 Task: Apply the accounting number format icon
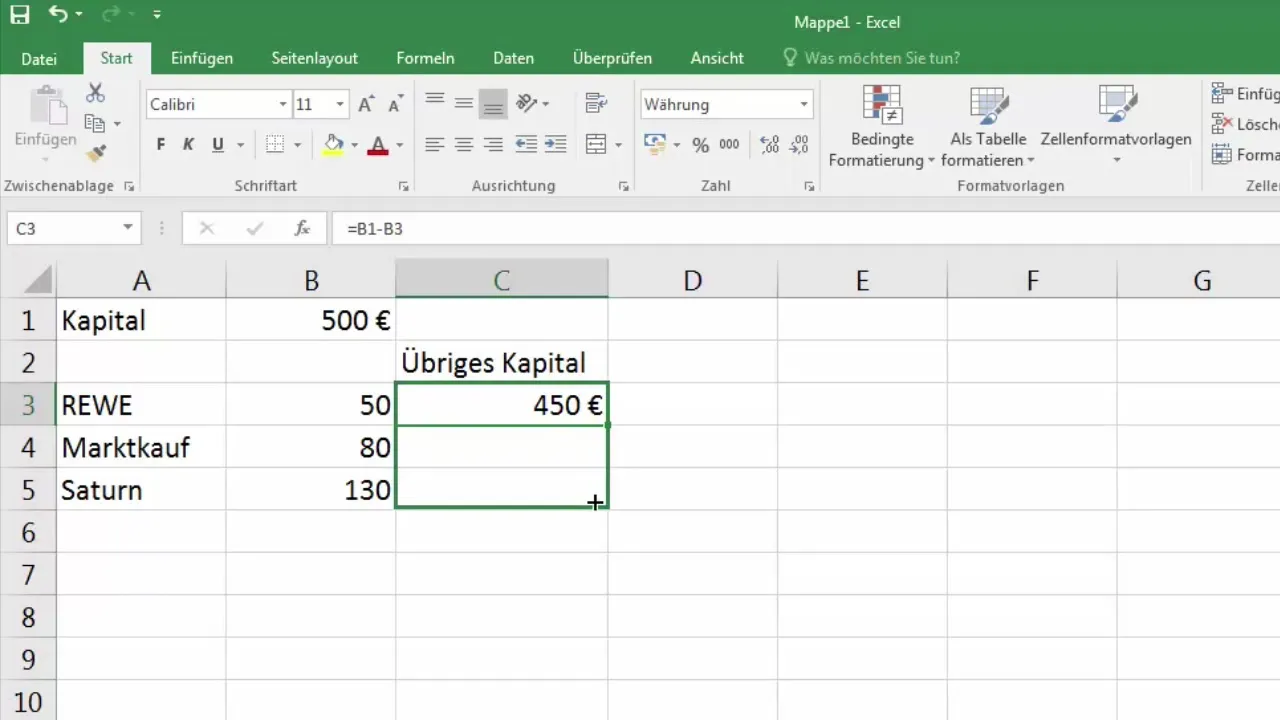[x=655, y=145]
